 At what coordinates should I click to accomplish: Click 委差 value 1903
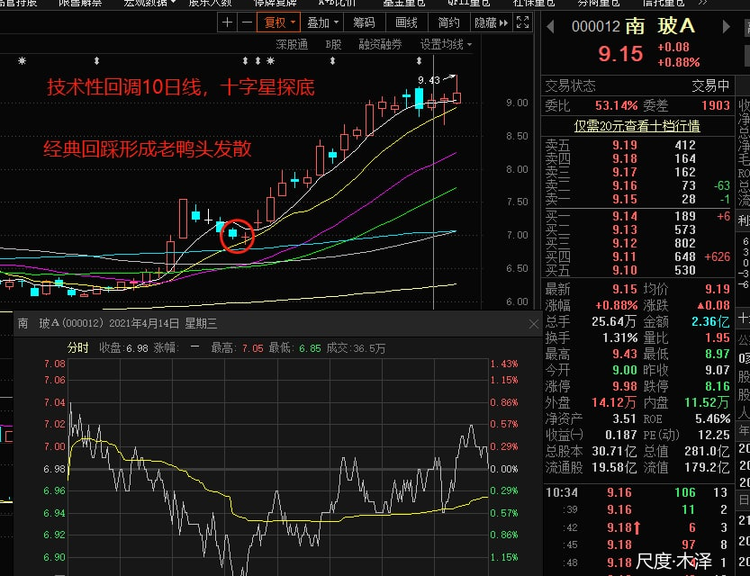pyautogui.click(x=716, y=105)
